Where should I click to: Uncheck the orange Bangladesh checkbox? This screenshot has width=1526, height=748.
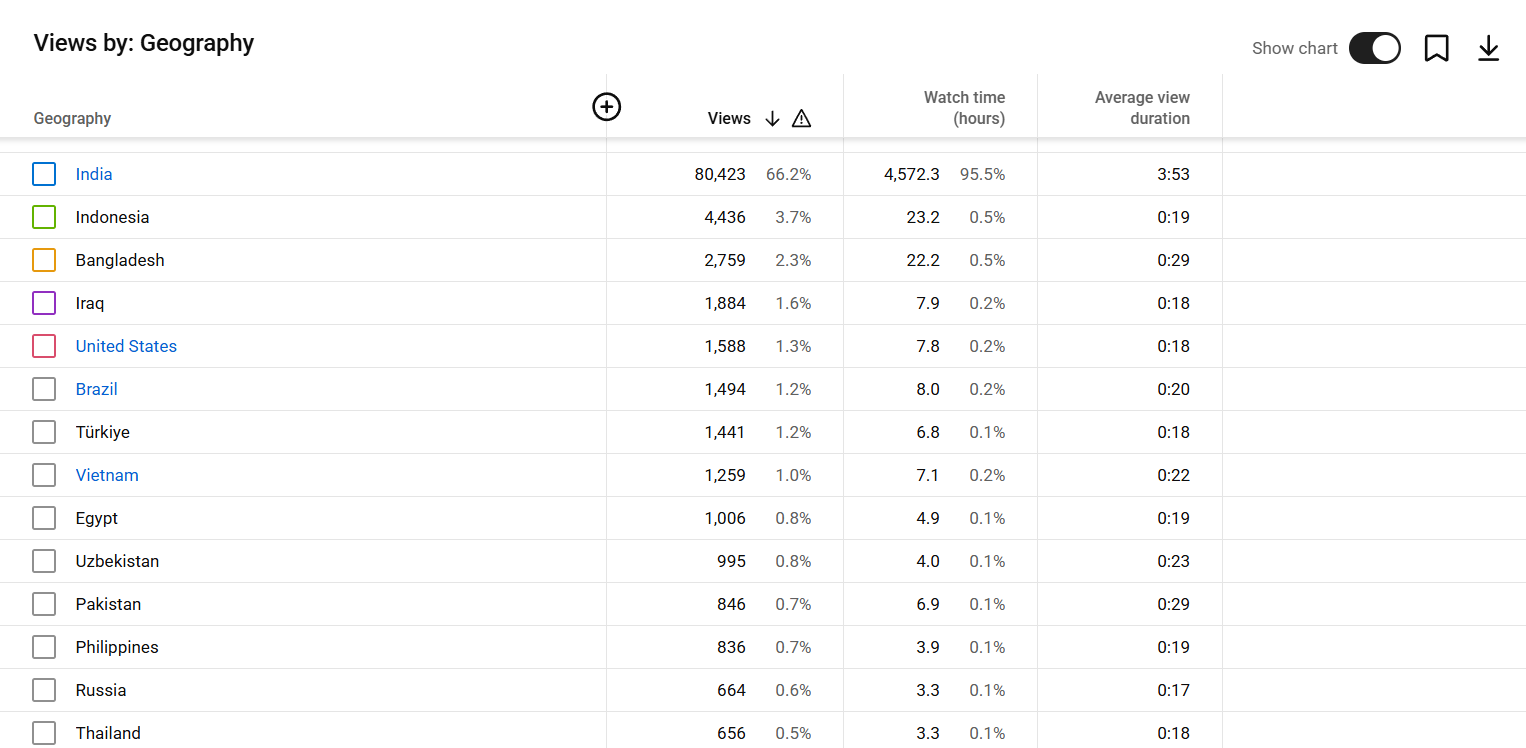tap(44, 260)
